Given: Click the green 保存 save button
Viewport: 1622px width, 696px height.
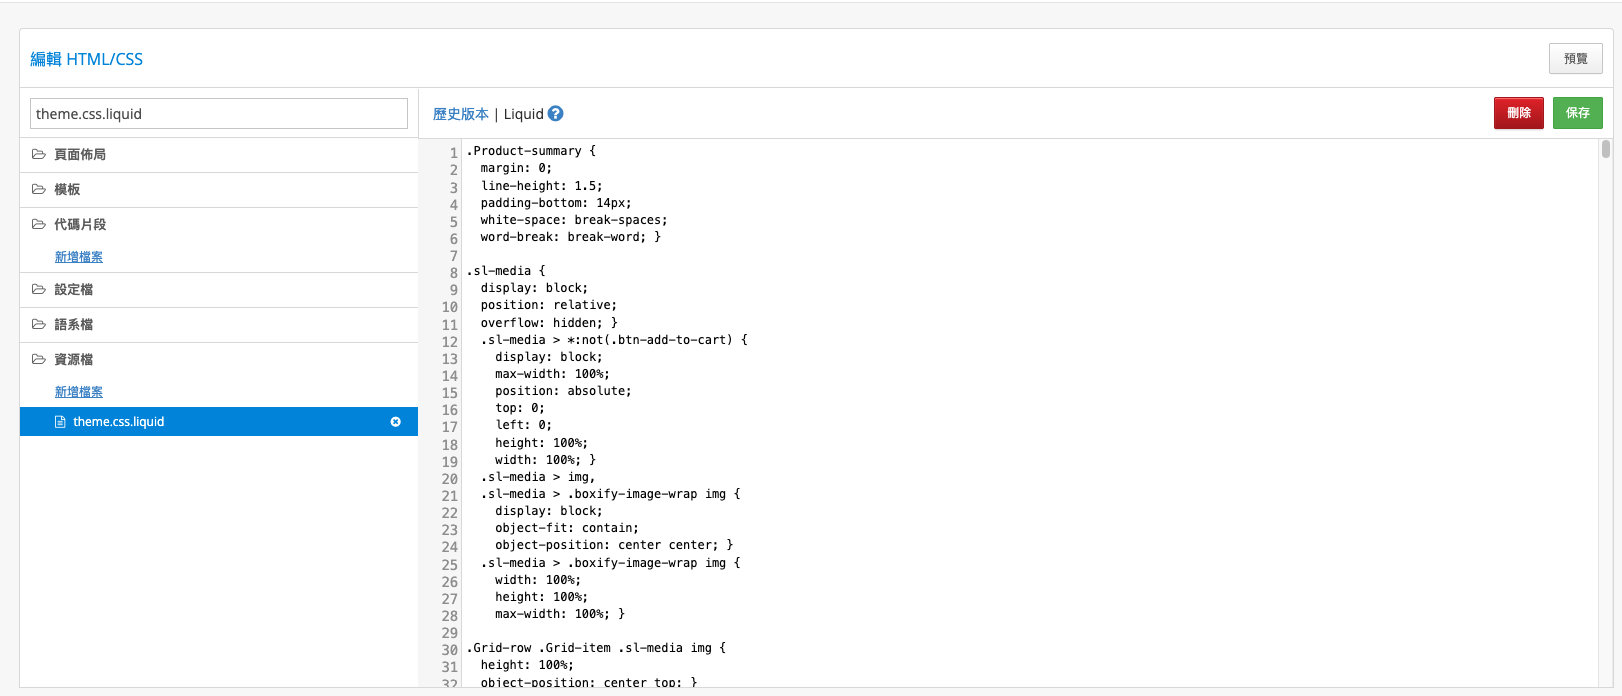Looking at the screenshot, I should pos(1578,113).
